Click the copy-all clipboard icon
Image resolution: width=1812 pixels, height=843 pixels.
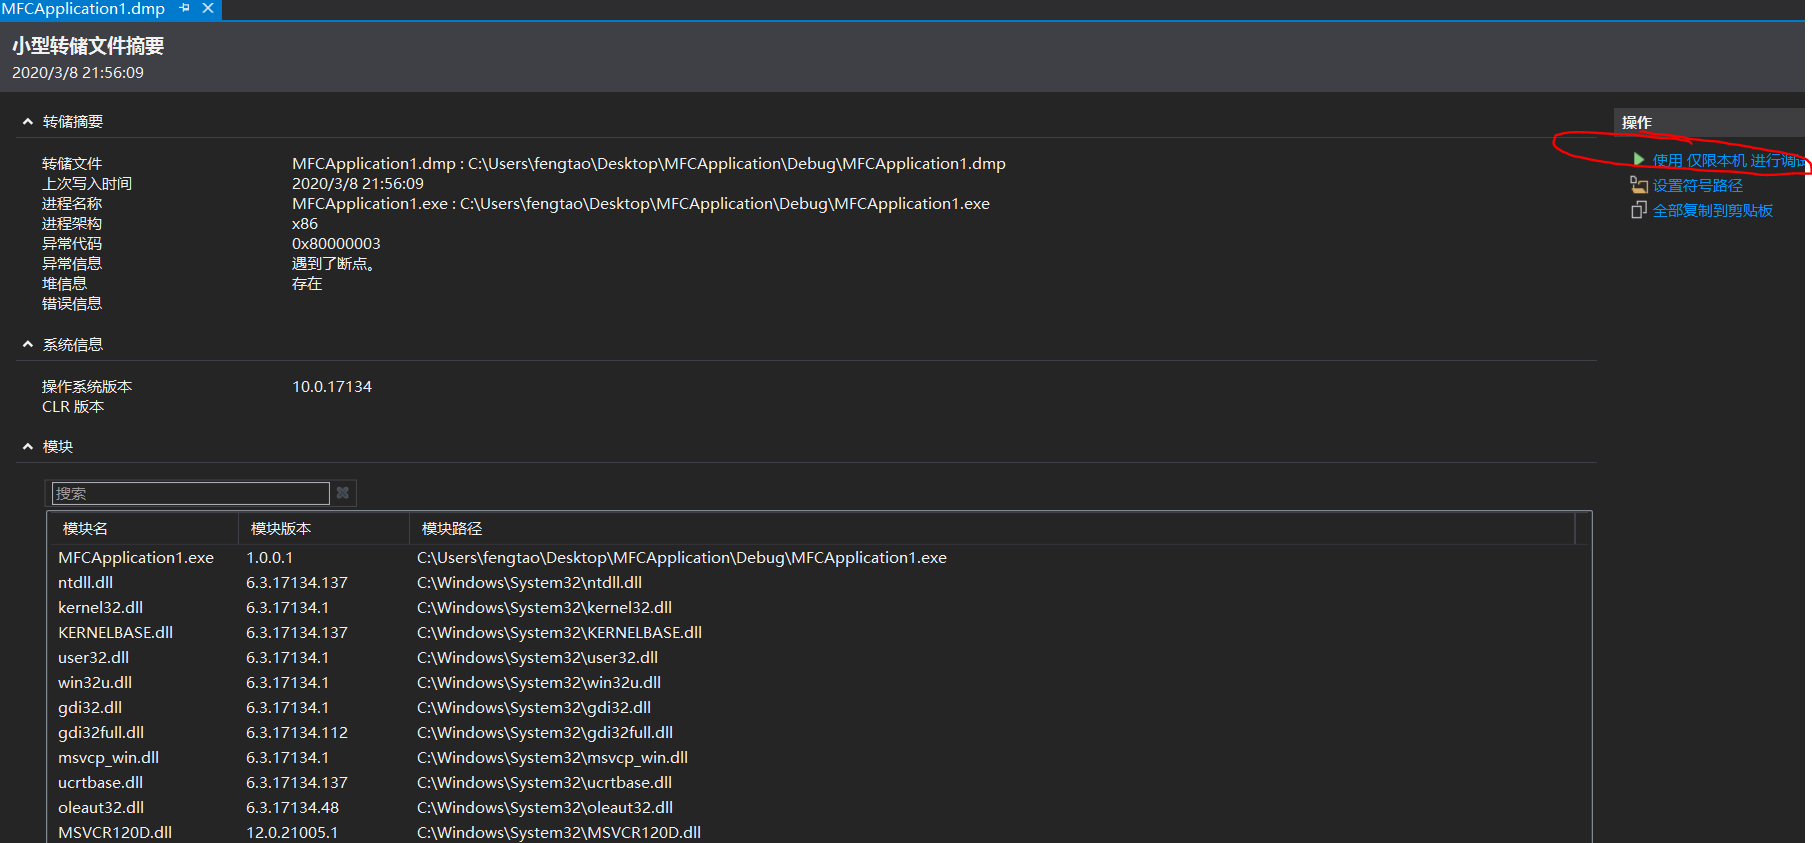point(1639,210)
